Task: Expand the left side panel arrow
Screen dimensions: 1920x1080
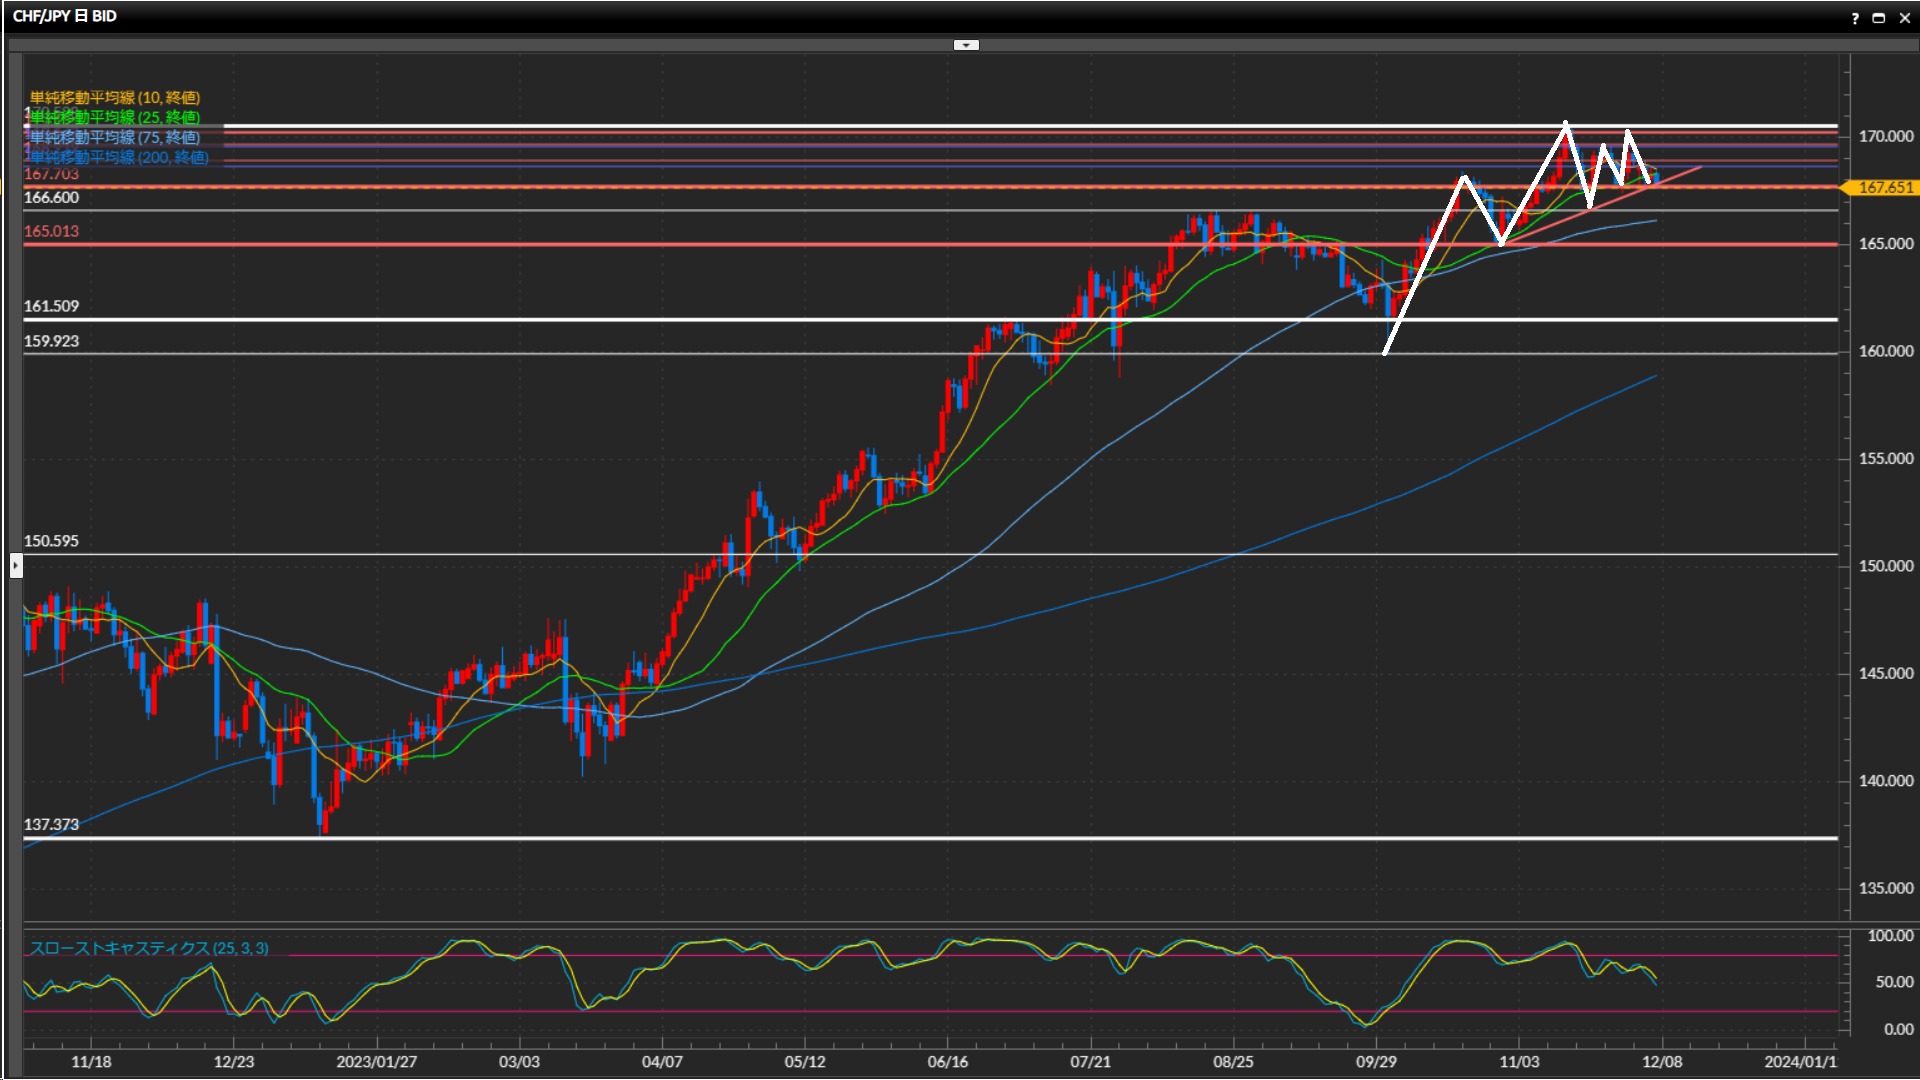Action: pos(16,566)
